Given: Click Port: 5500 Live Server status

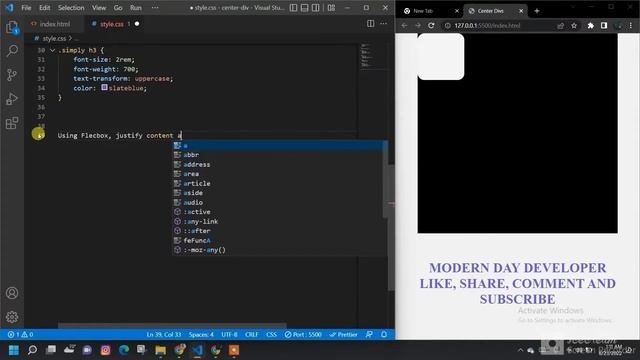Looking at the screenshot, I should 303,334.
